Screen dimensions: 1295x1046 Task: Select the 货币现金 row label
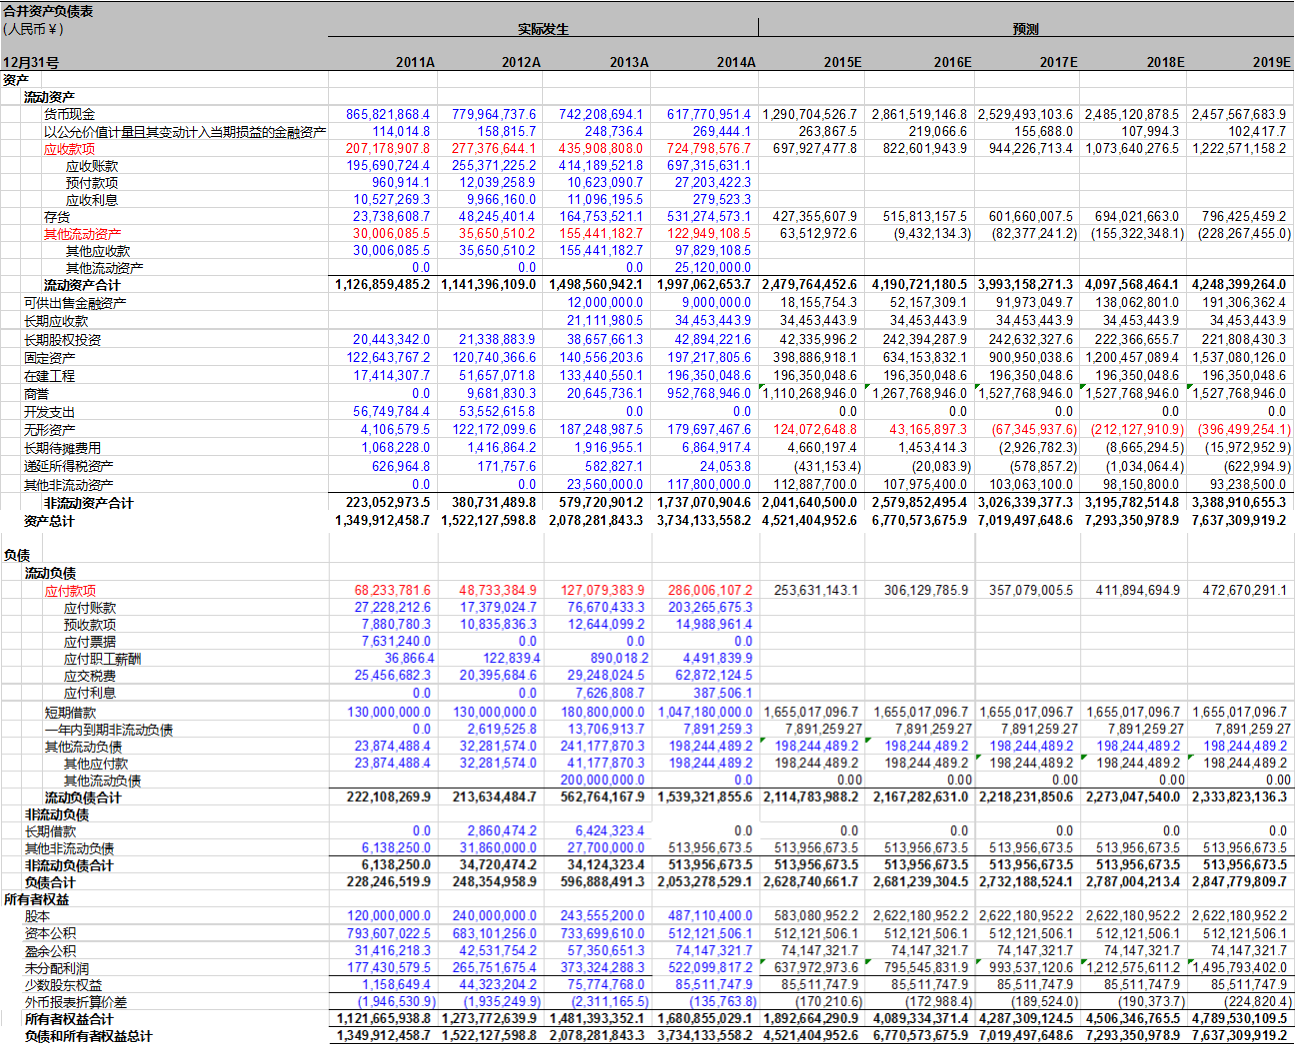[x=69, y=114]
